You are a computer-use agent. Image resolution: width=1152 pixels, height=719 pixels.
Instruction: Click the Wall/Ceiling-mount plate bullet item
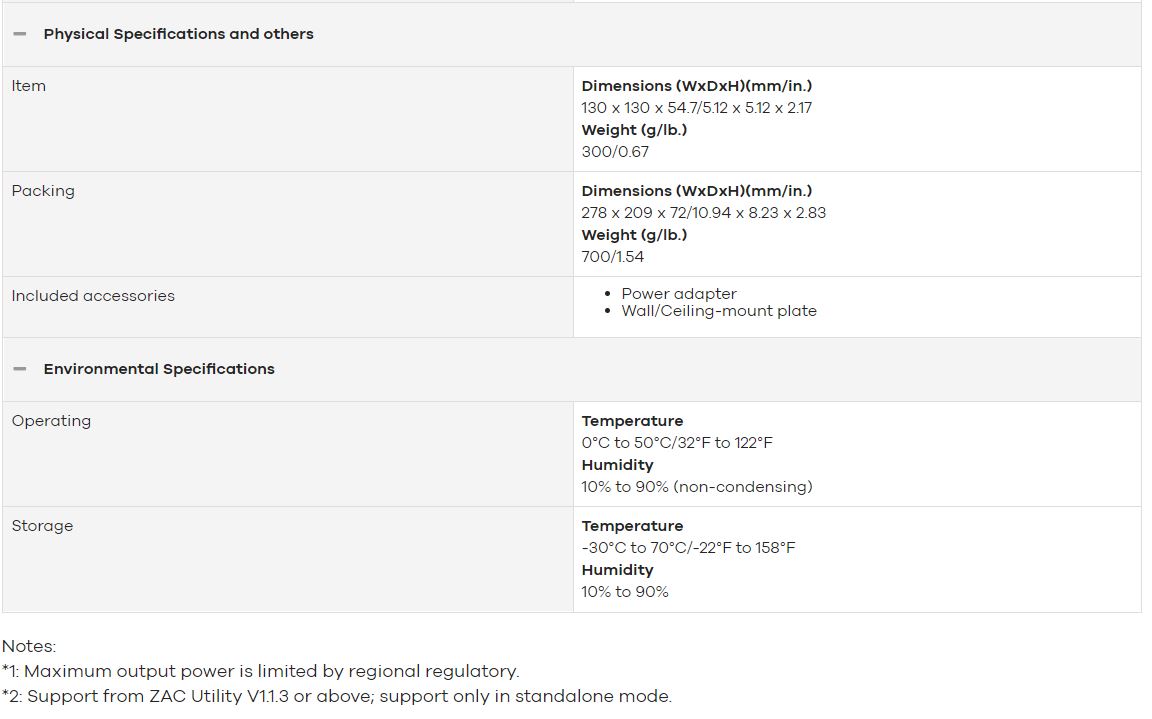[x=719, y=311]
